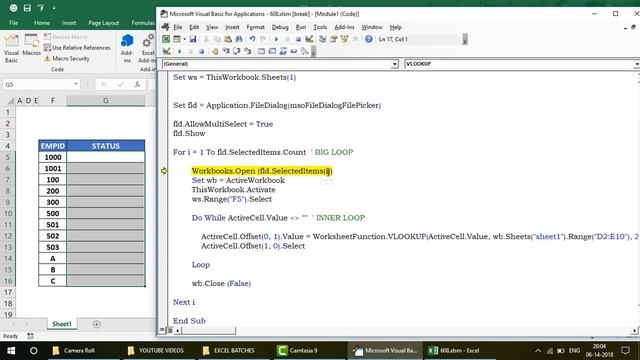Image resolution: width=640 pixels, height=360 pixels.
Task: Click the Quick Watch glasses icon
Action: click(x=294, y=51)
